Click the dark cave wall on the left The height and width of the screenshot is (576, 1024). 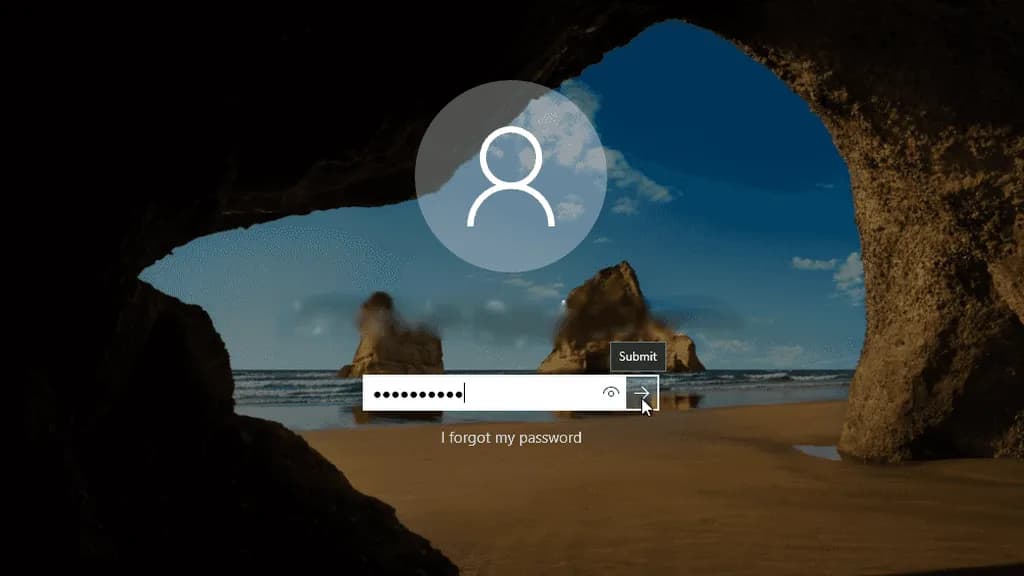pos(80,300)
